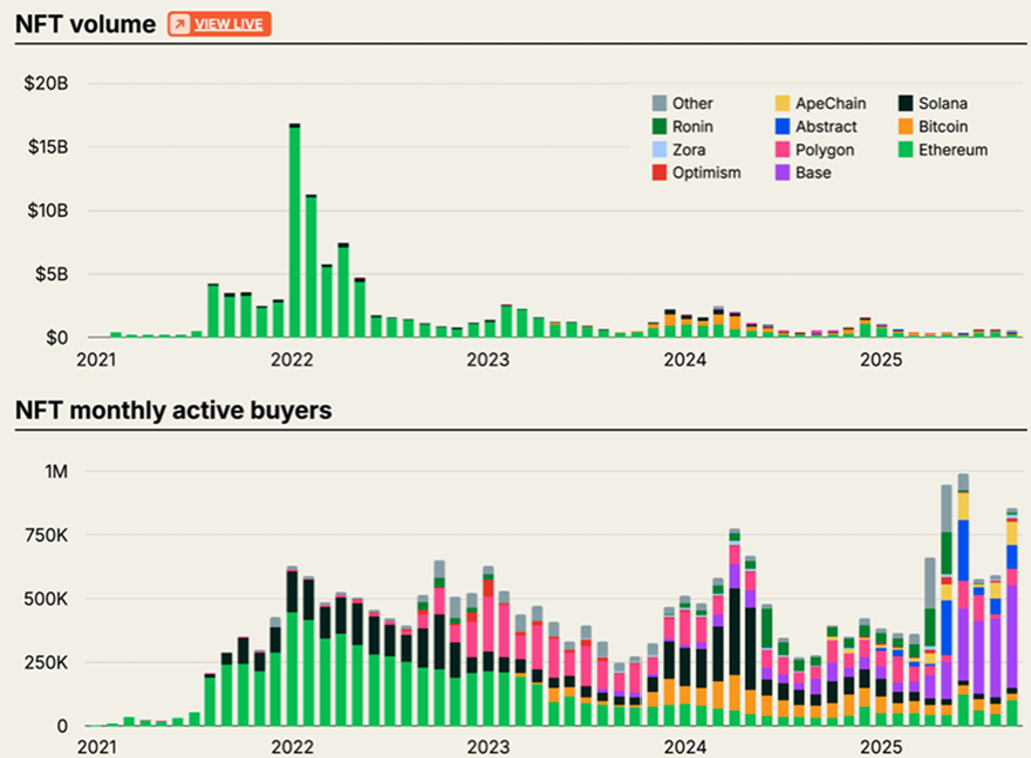Click the dark green Ronin legend swatch
Screen dimensions: 1031x758
click(658, 127)
